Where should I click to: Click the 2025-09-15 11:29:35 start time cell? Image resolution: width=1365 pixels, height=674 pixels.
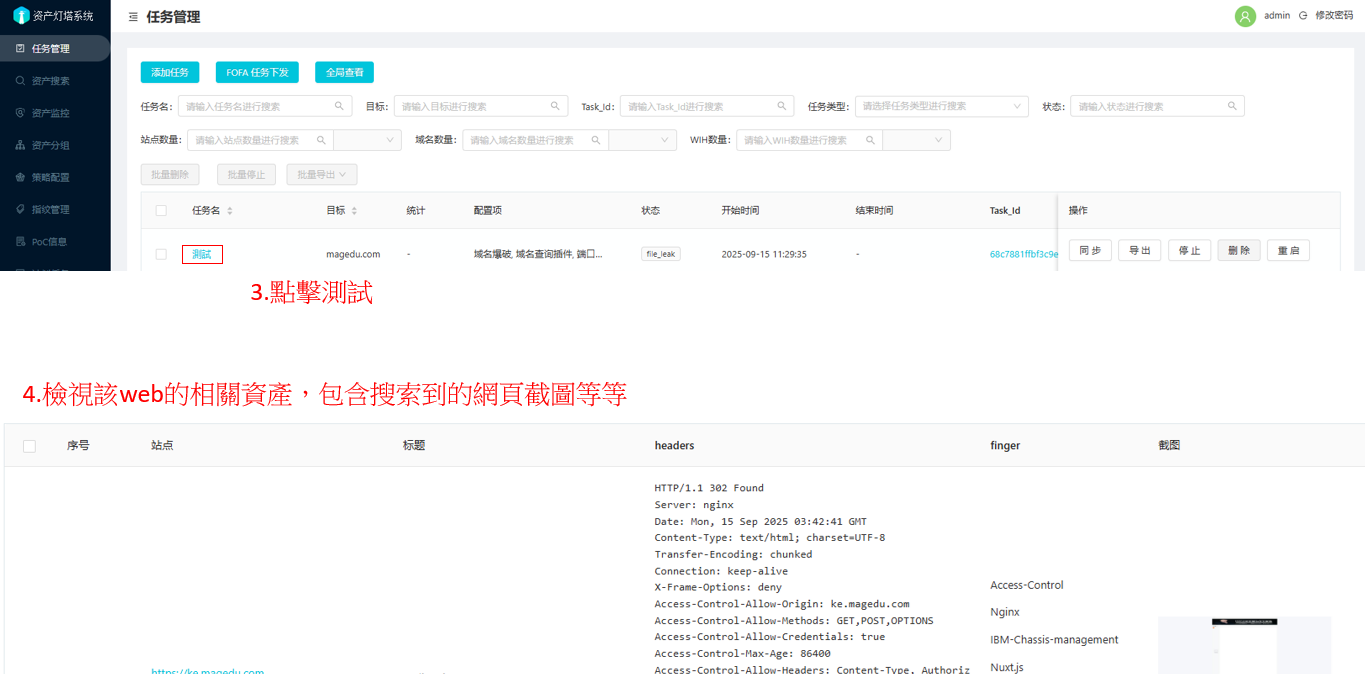pos(764,254)
